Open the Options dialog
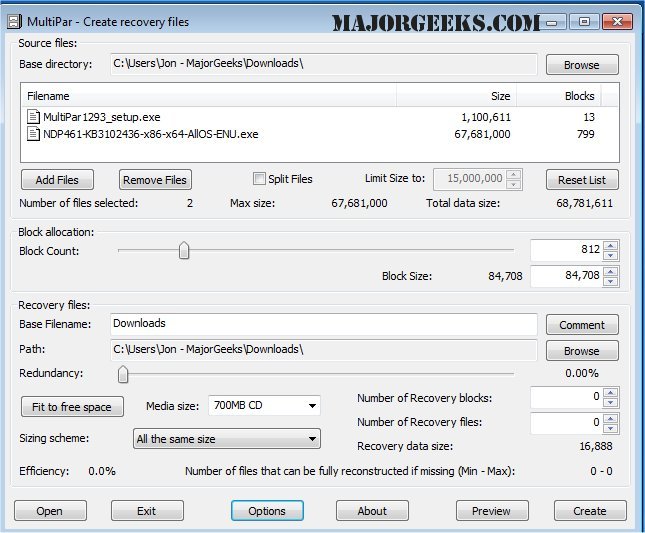Screen dimensions: 645x533 [x=267, y=511]
